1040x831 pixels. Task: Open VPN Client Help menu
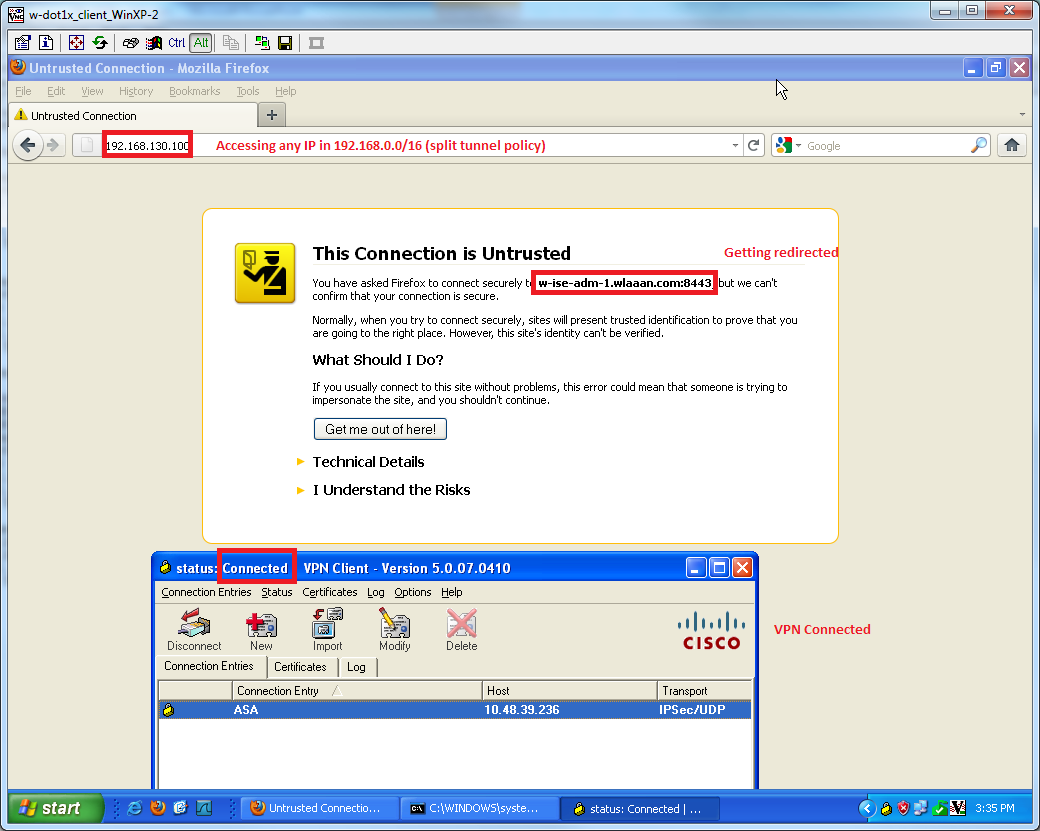(452, 592)
